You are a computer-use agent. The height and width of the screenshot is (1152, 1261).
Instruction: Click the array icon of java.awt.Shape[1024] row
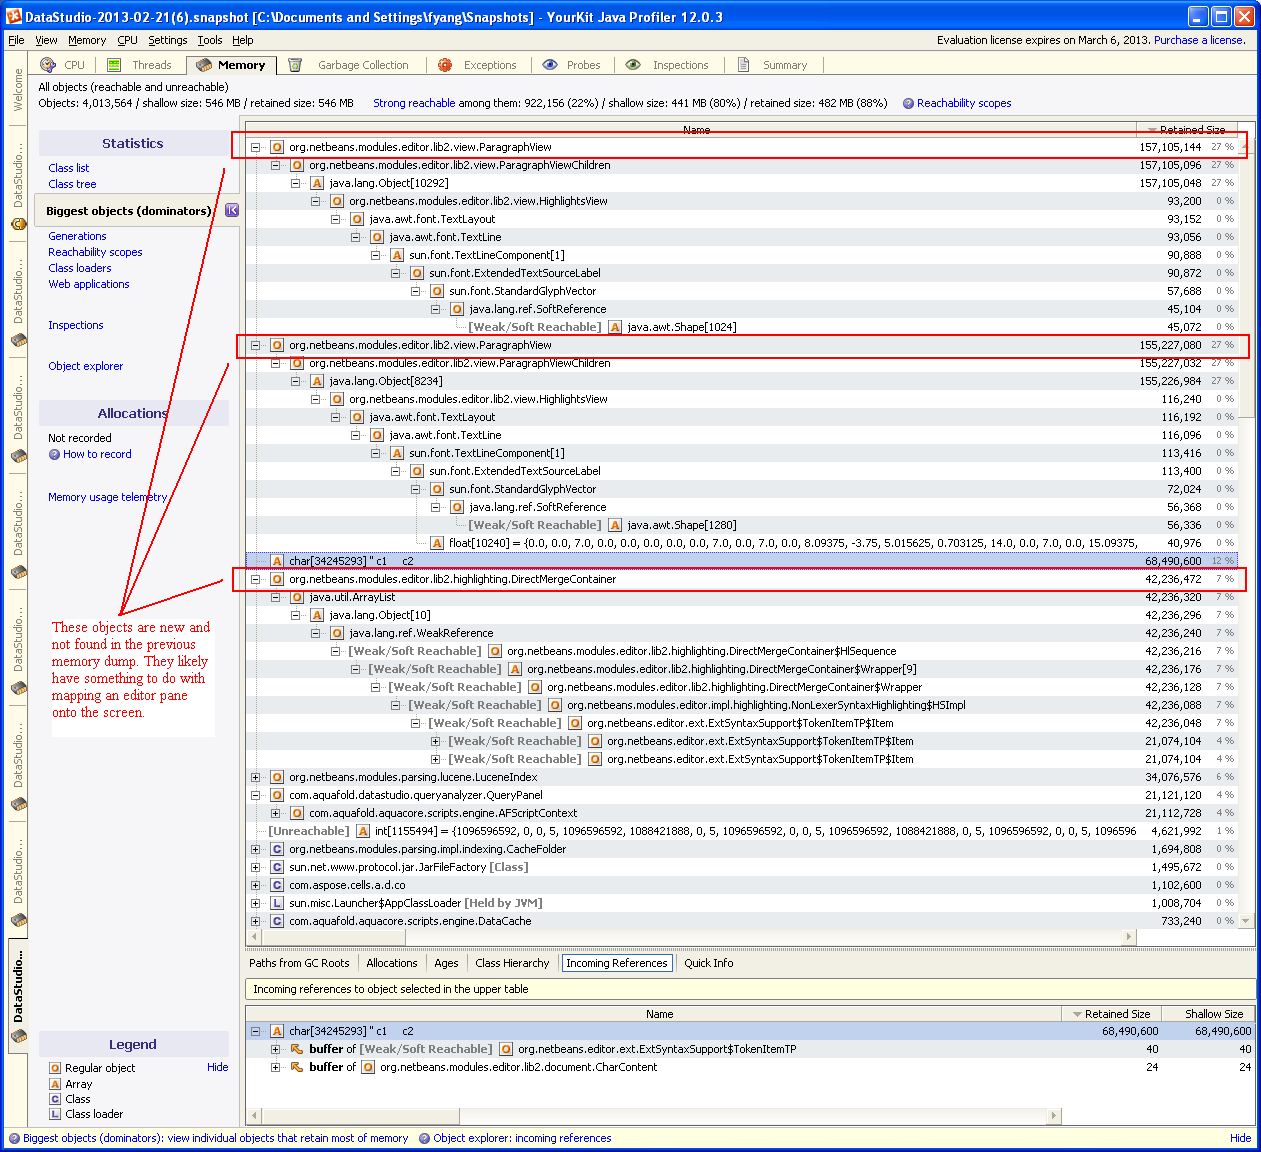(x=615, y=327)
